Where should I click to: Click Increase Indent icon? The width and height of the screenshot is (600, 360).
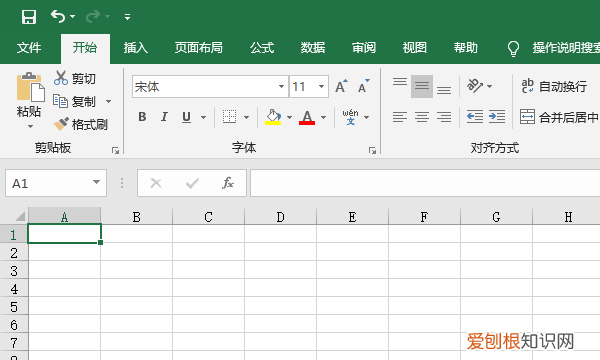pos(497,117)
